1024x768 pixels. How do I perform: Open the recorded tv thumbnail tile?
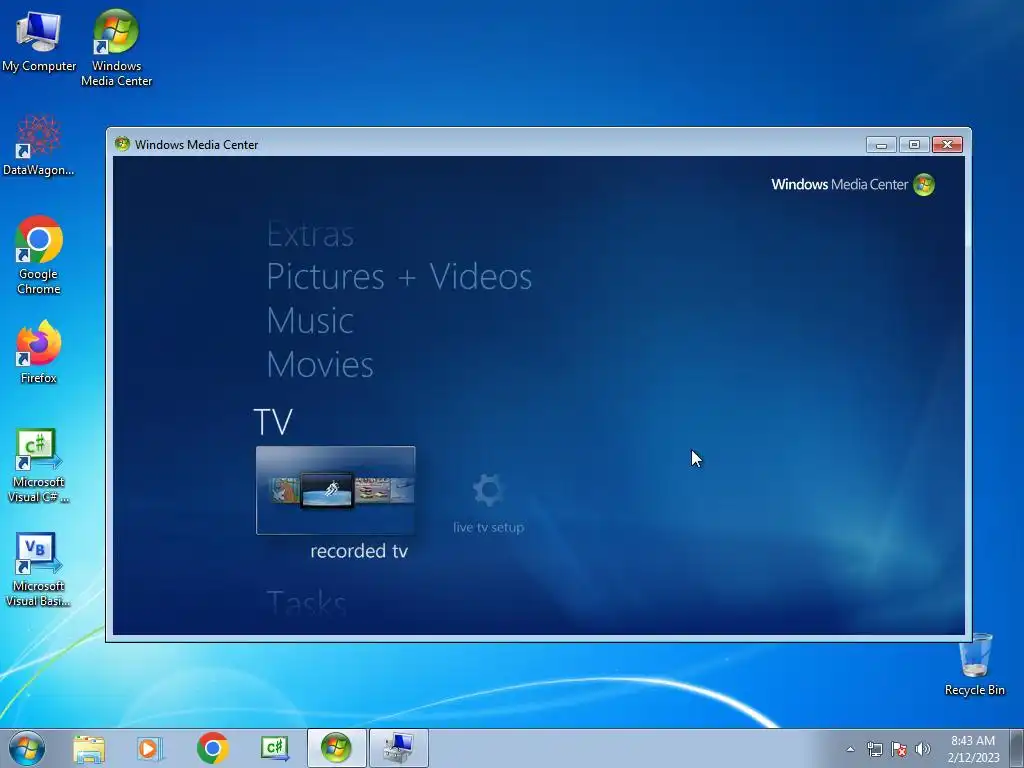coord(336,490)
